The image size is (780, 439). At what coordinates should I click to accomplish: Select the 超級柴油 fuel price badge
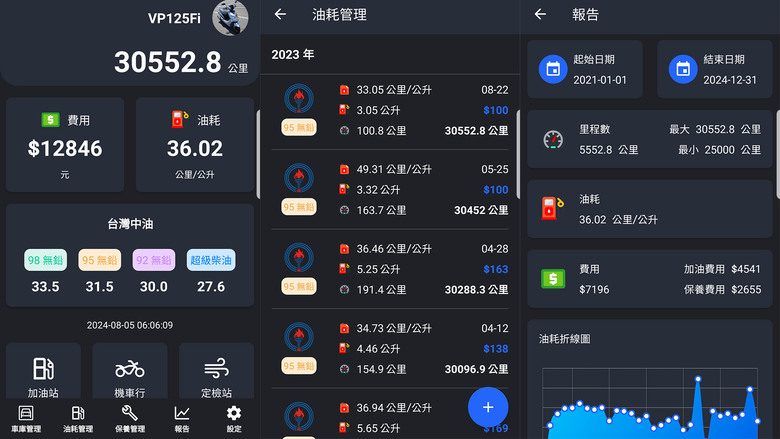211,260
